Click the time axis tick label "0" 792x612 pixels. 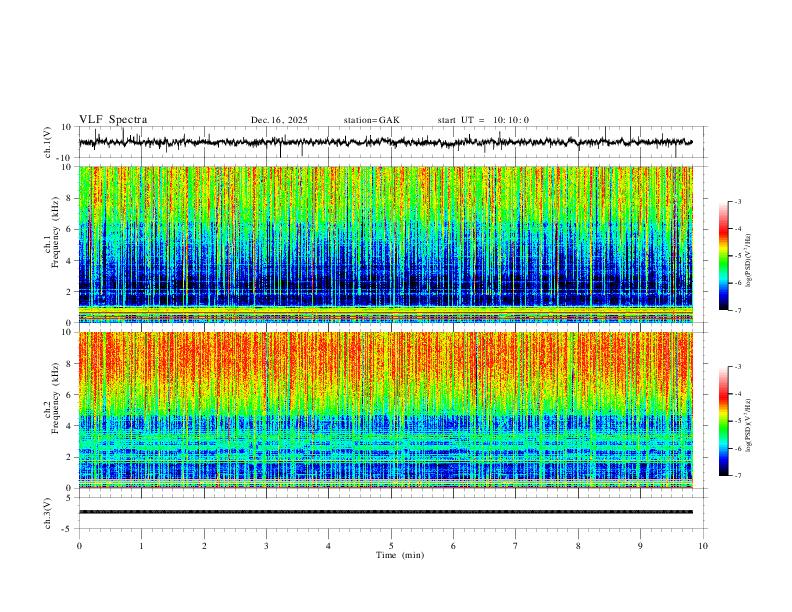coord(79,546)
